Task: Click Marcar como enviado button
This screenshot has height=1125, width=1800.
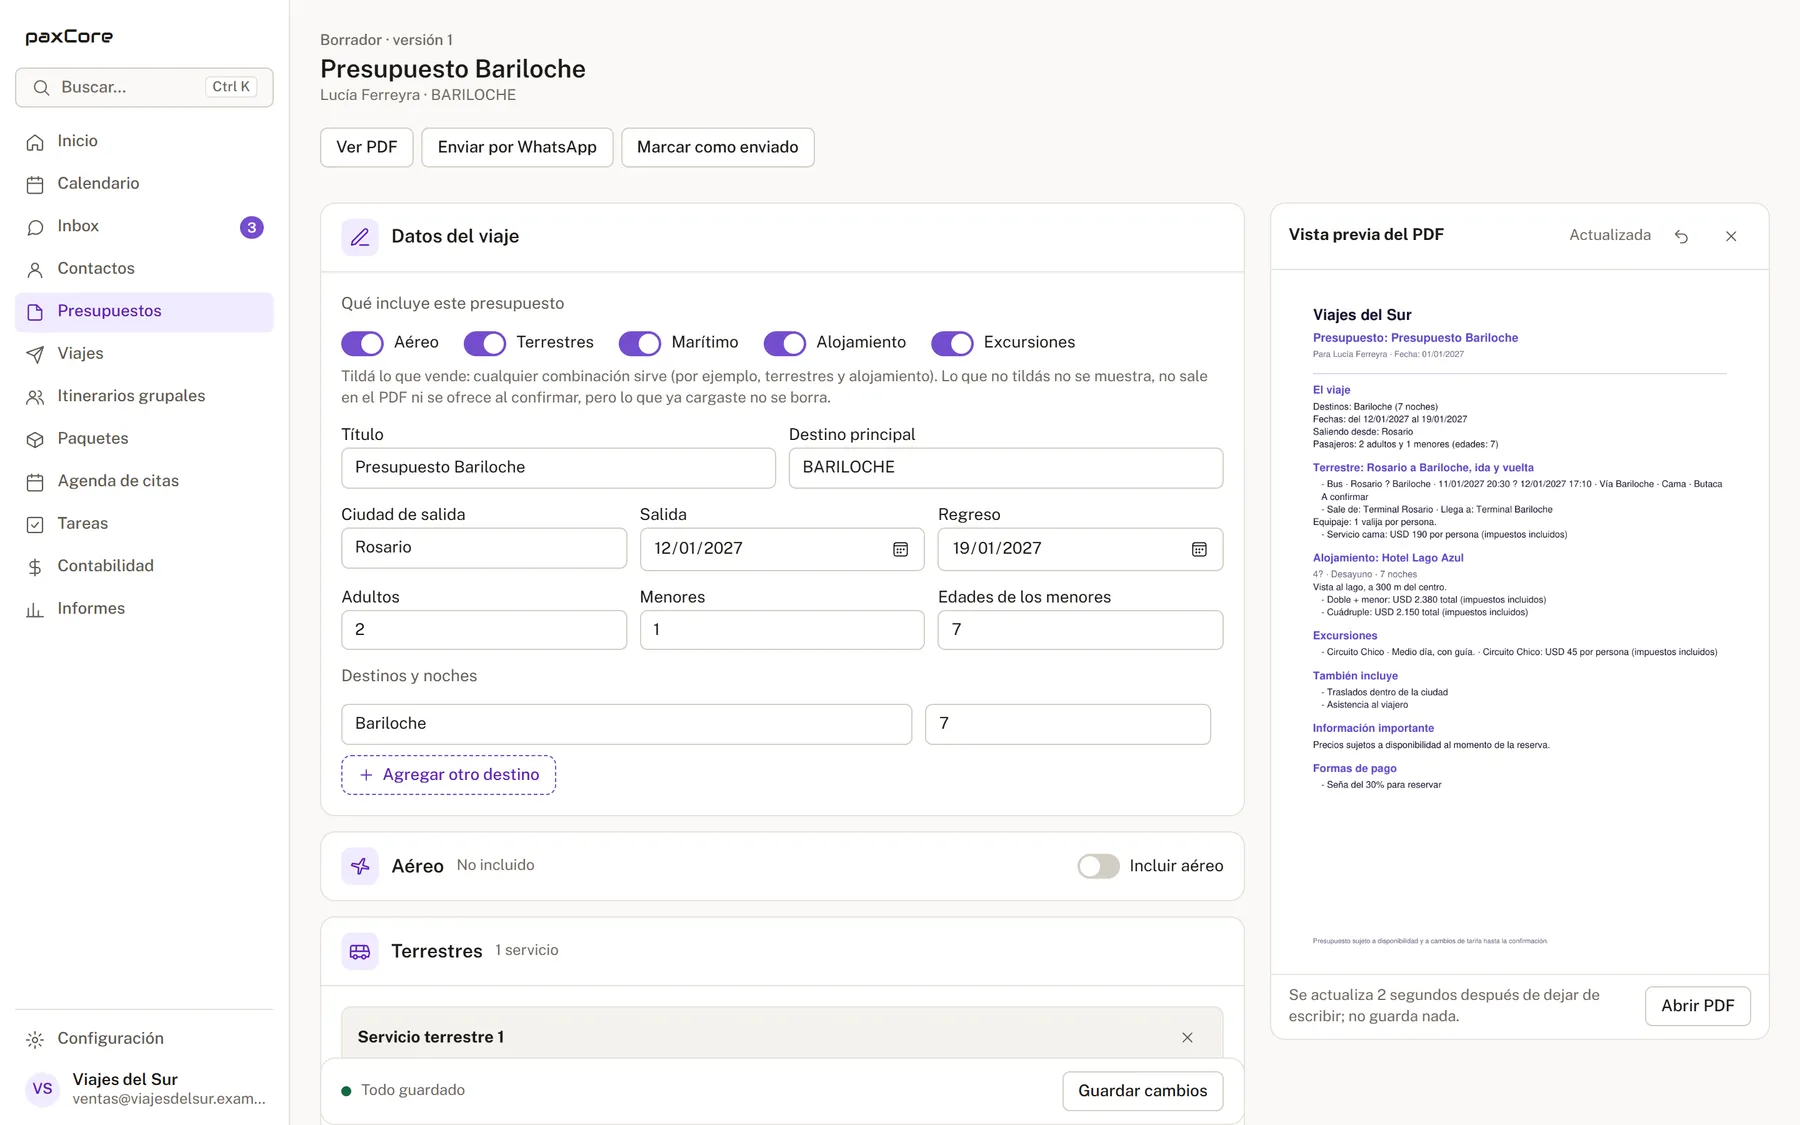Action: click(x=718, y=147)
